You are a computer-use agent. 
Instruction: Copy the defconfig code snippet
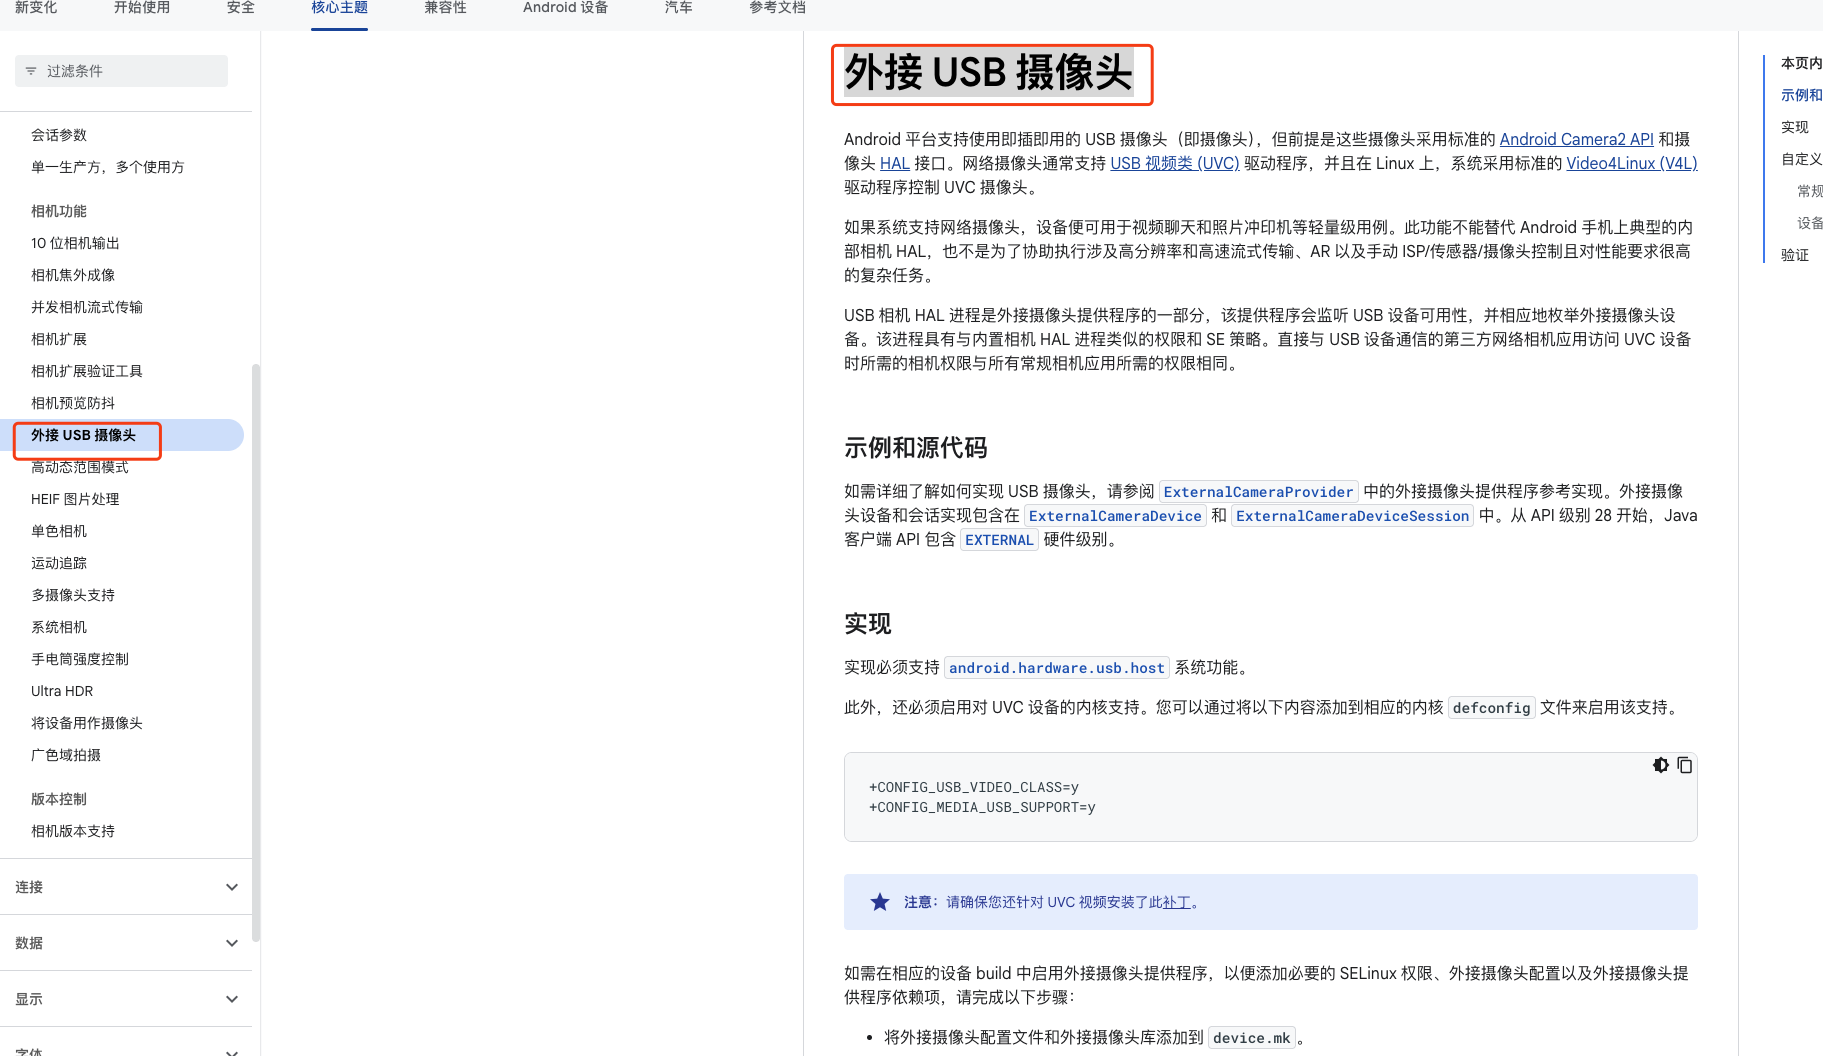tap(1686, 765)
